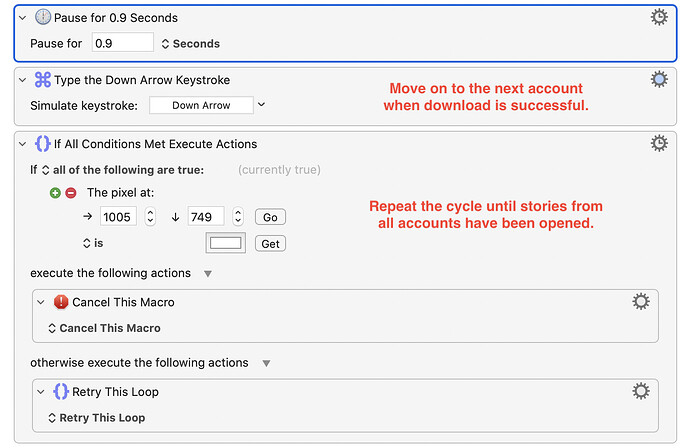The height and width of the screenshot is (448, 690).
Task: Toggle the 'otherwise execute' disclosure triangle
Action: coord(266,364)
